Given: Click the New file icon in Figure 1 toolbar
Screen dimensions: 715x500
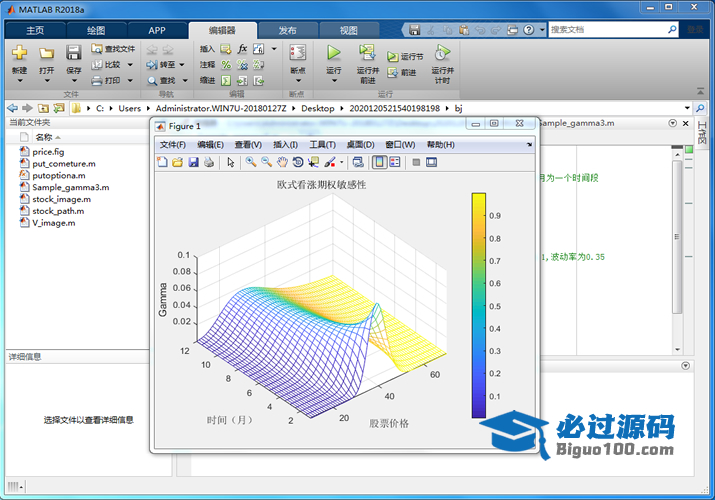Looking at the screenshot, I should click(x=162, y=162).
